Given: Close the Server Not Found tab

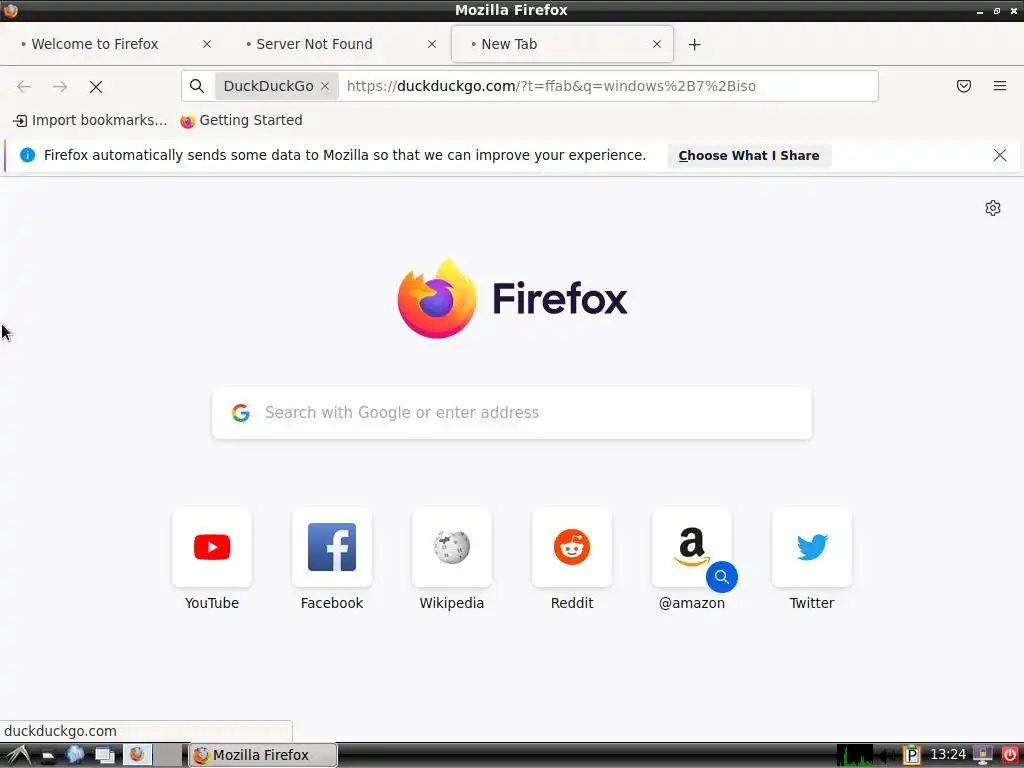Looking at the screenshot, I should click(x=432, y=44).
